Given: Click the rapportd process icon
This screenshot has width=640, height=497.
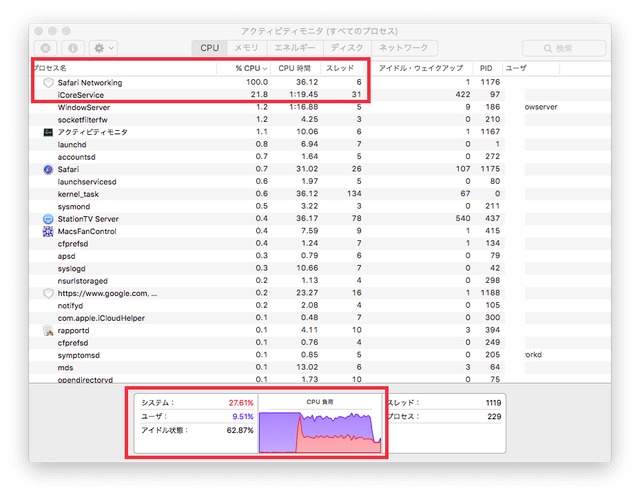Looking at the screenshot, I should pyautogui.click(x=48, y=331).
